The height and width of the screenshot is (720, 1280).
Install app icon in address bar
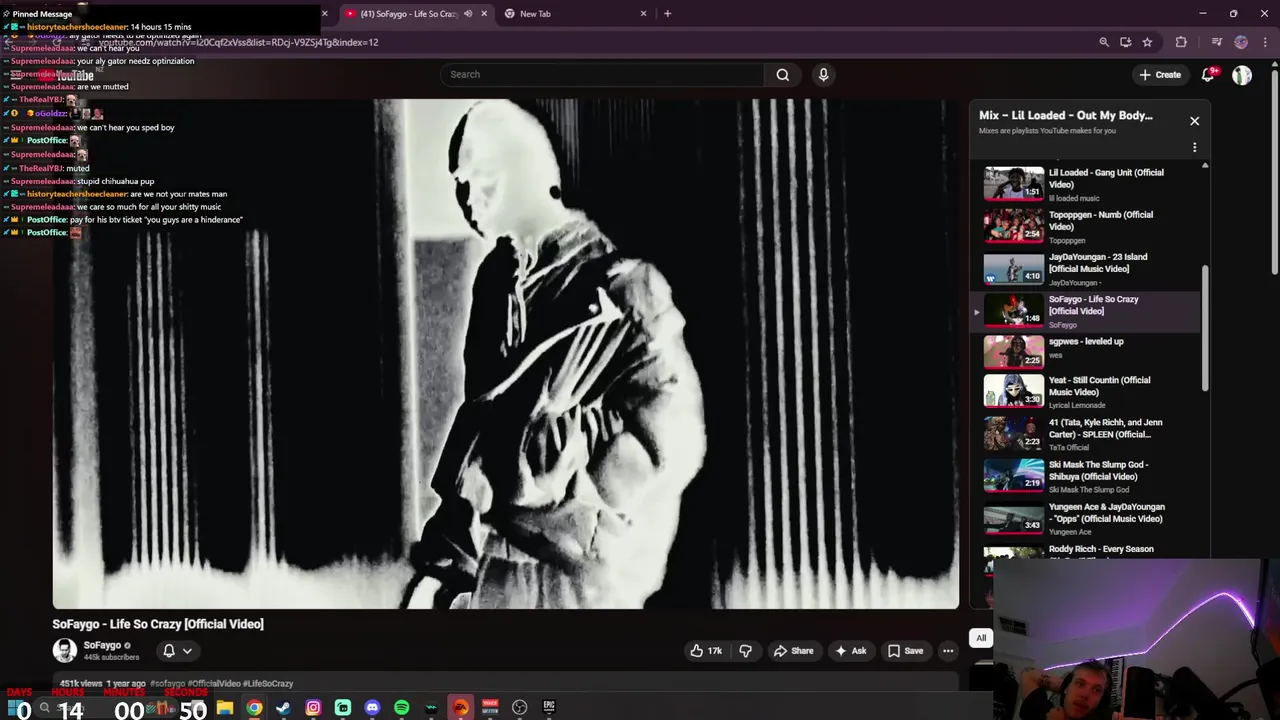click(1126, 42)
